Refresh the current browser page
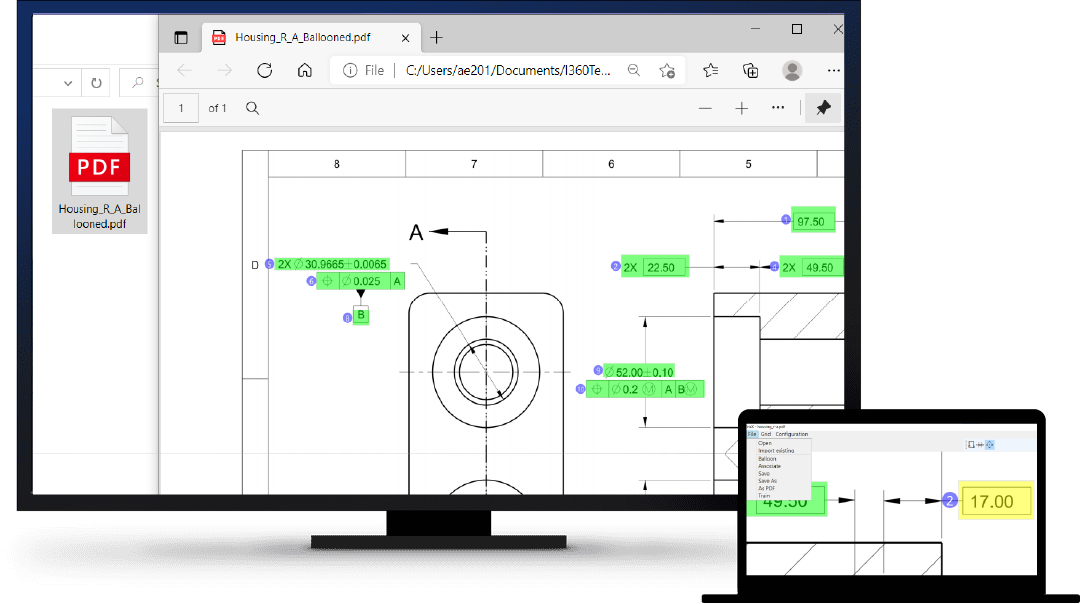This screenshot has height=604, width=1081. 264,70
